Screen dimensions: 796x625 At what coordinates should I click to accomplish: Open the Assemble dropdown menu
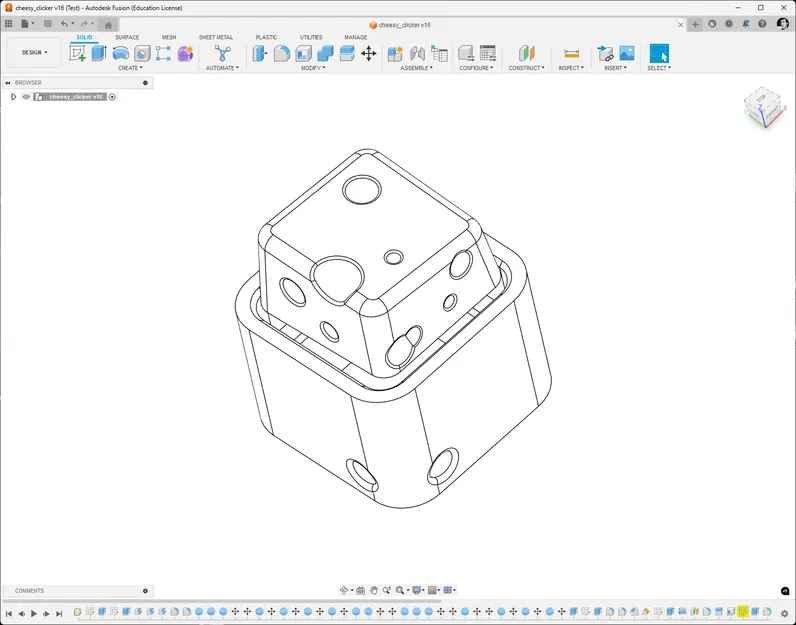417,68
